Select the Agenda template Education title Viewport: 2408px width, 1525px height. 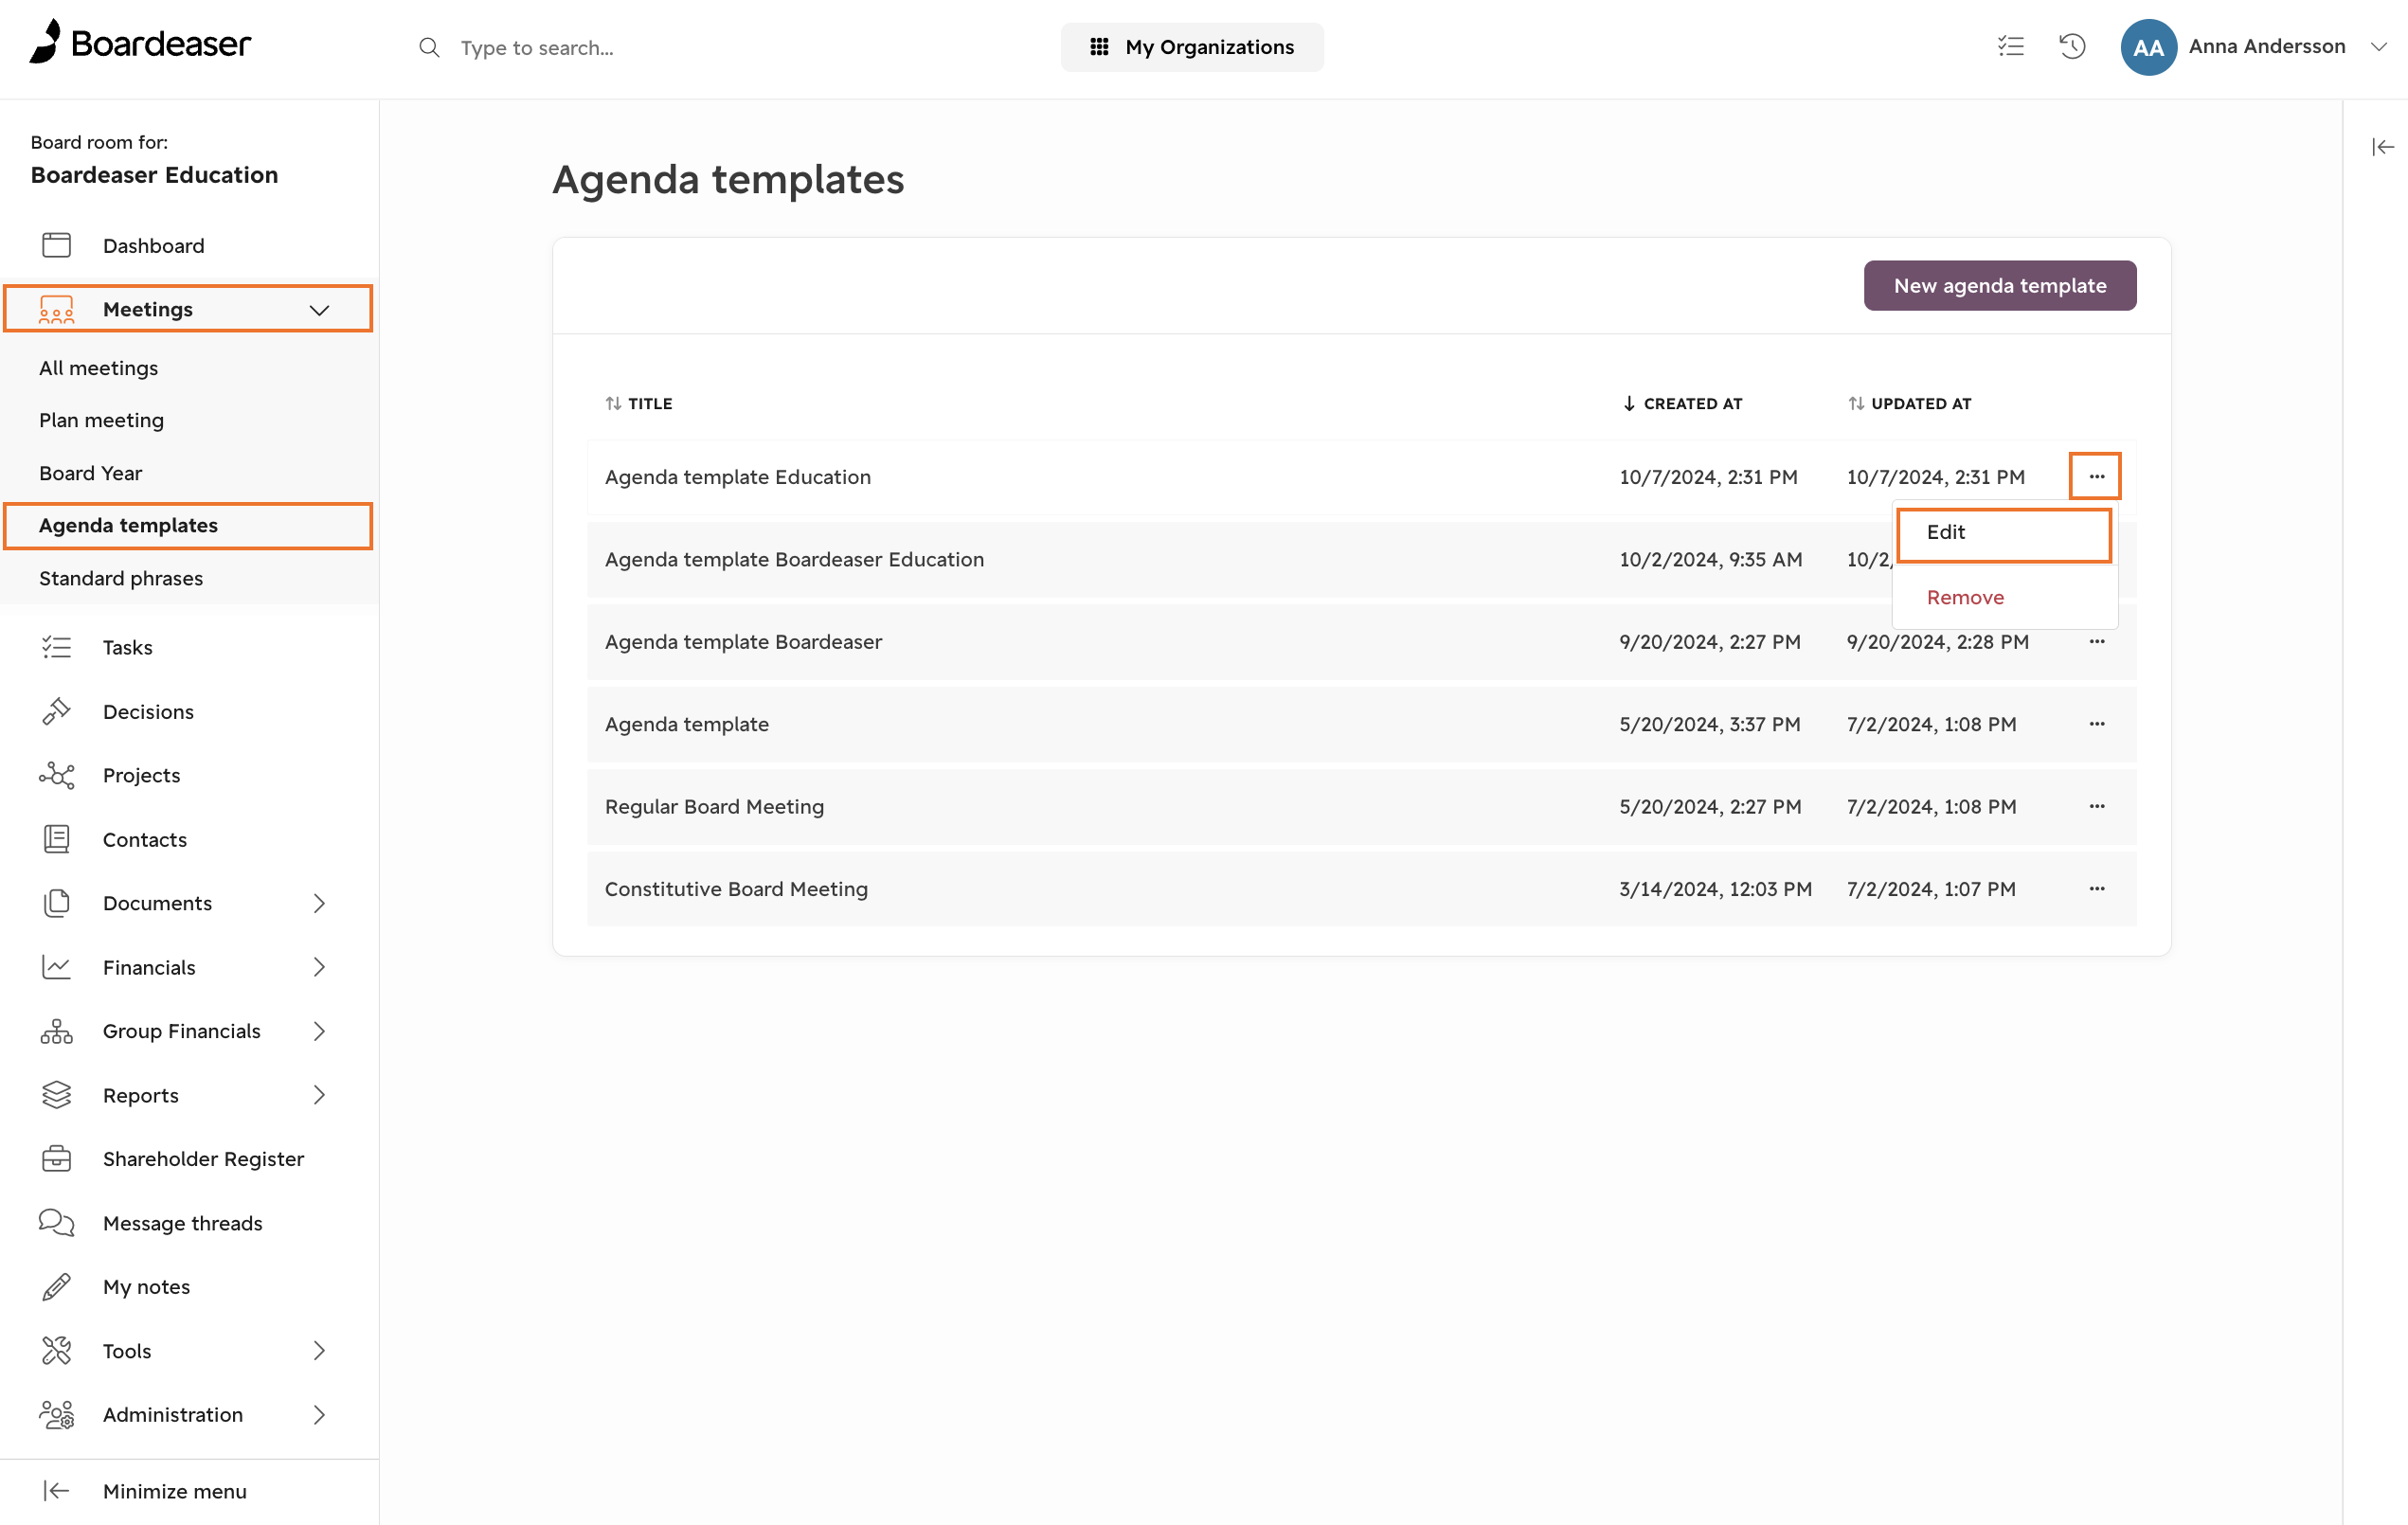pyautogui.click(x=738, y=477)
